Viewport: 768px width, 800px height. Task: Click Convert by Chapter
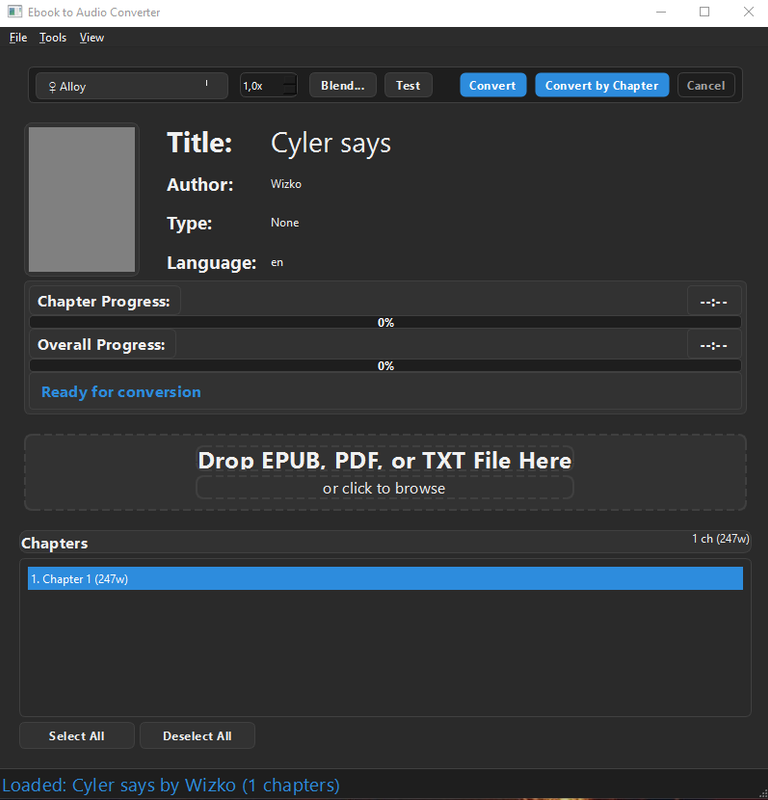(602, 85)
